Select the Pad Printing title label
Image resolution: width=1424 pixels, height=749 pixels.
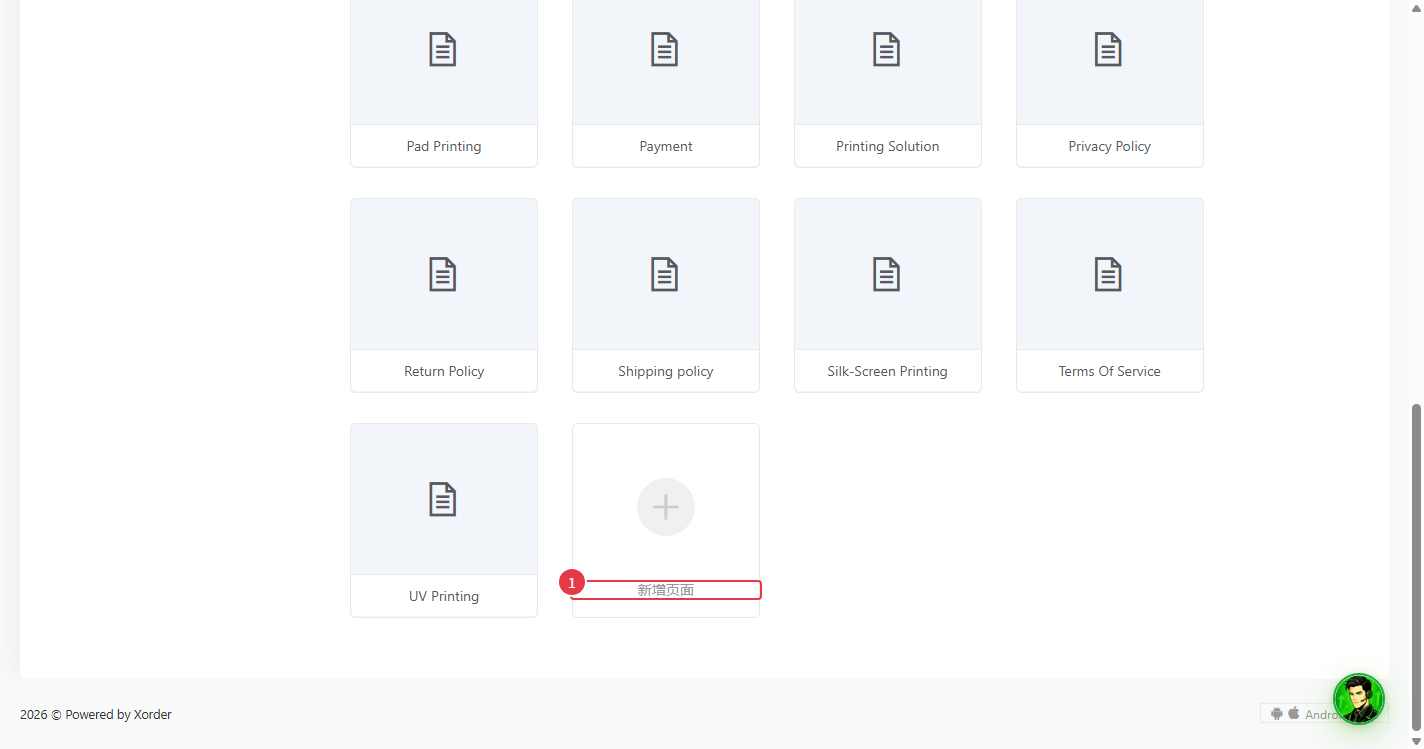point(444,146)
